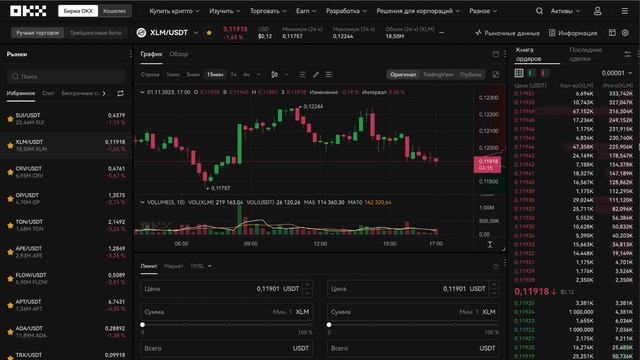Viewport: 640px width, 360px height.
Task: Expand Торговать menu
Action: point(268,11)
